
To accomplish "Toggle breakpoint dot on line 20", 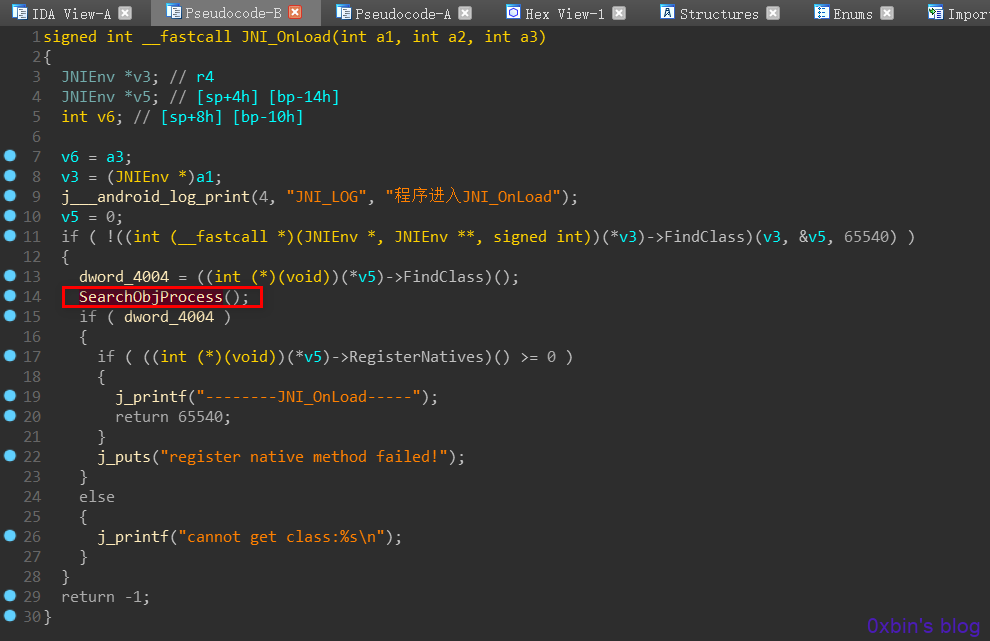I will click(x=10, y=416).
